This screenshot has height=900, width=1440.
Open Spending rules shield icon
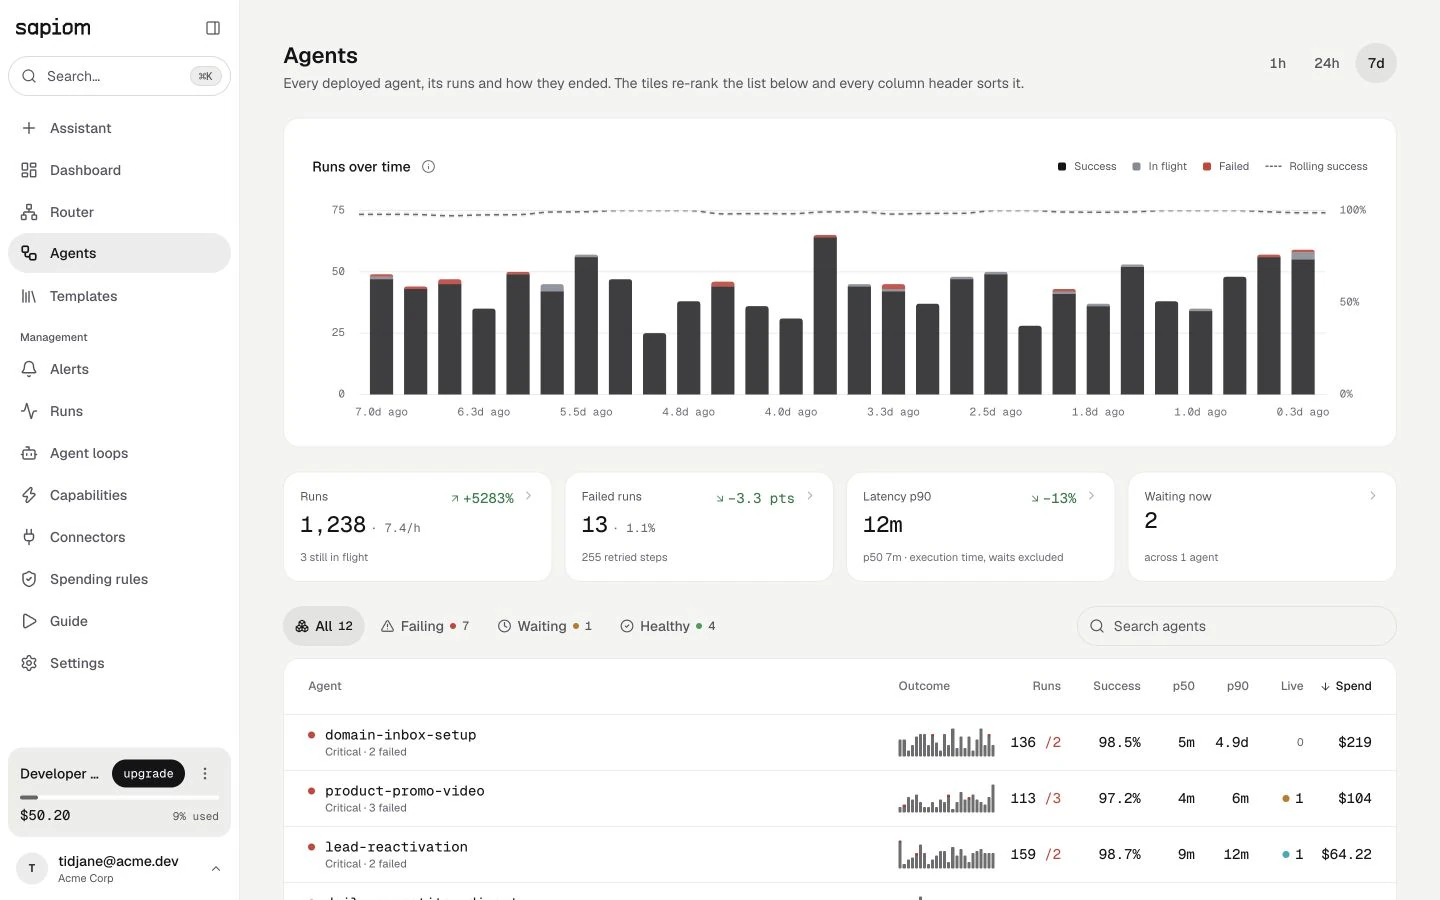pos(29,579)
